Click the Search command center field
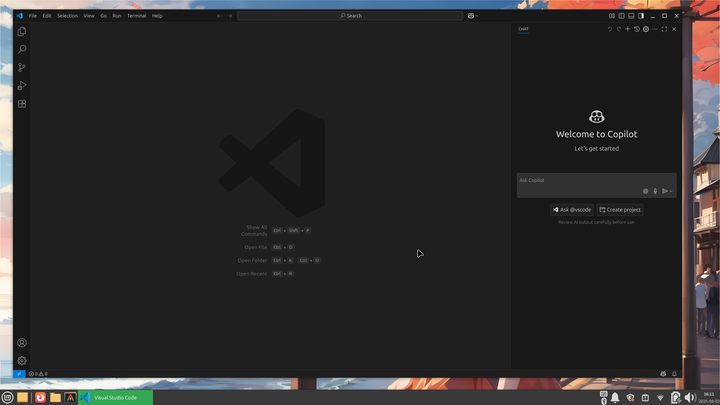 (x=350, y=16)
